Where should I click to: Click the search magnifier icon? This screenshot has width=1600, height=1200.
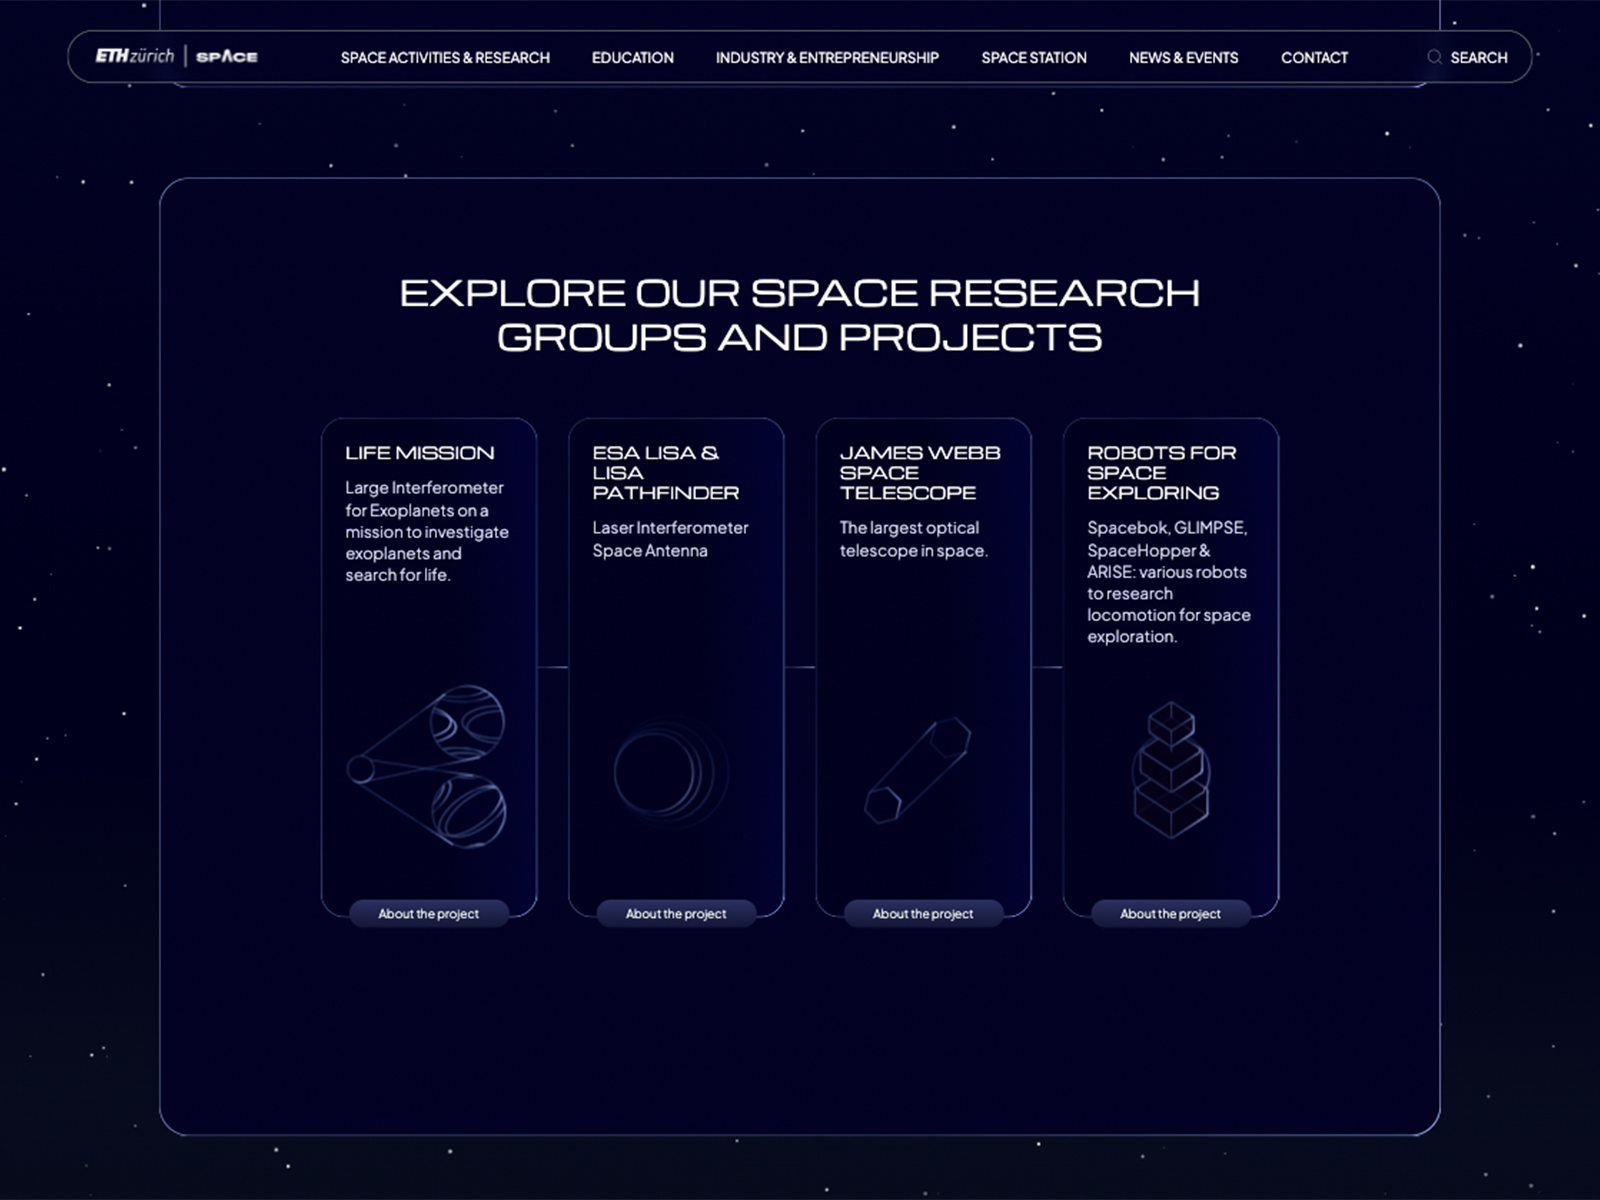pyautogui.click(x=1434, y=57)
